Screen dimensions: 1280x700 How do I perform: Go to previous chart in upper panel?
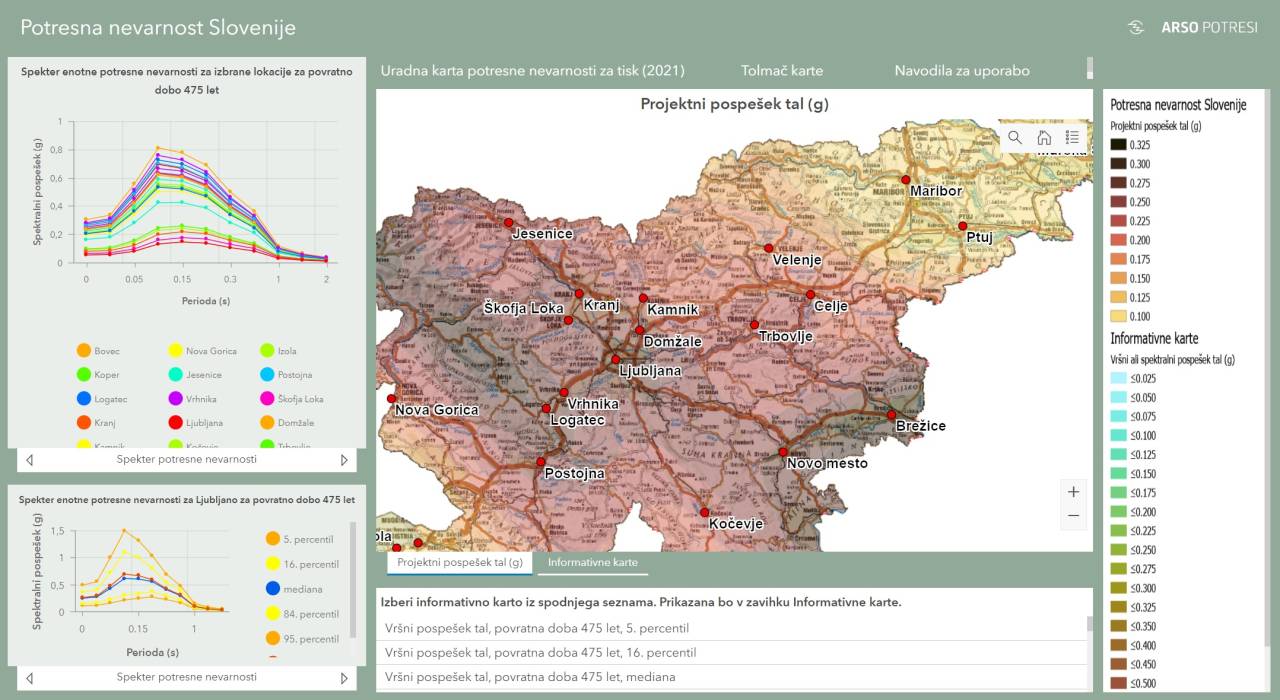[x=29, y=460]
